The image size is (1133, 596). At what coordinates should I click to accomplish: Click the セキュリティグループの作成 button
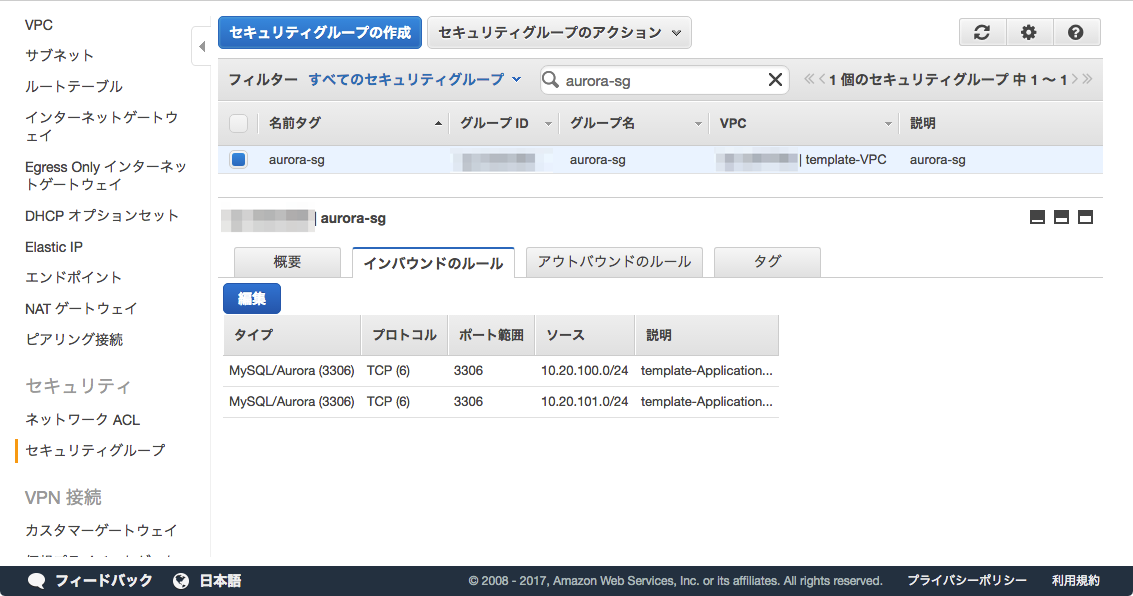pyautogui.click(x=318, y=32)
